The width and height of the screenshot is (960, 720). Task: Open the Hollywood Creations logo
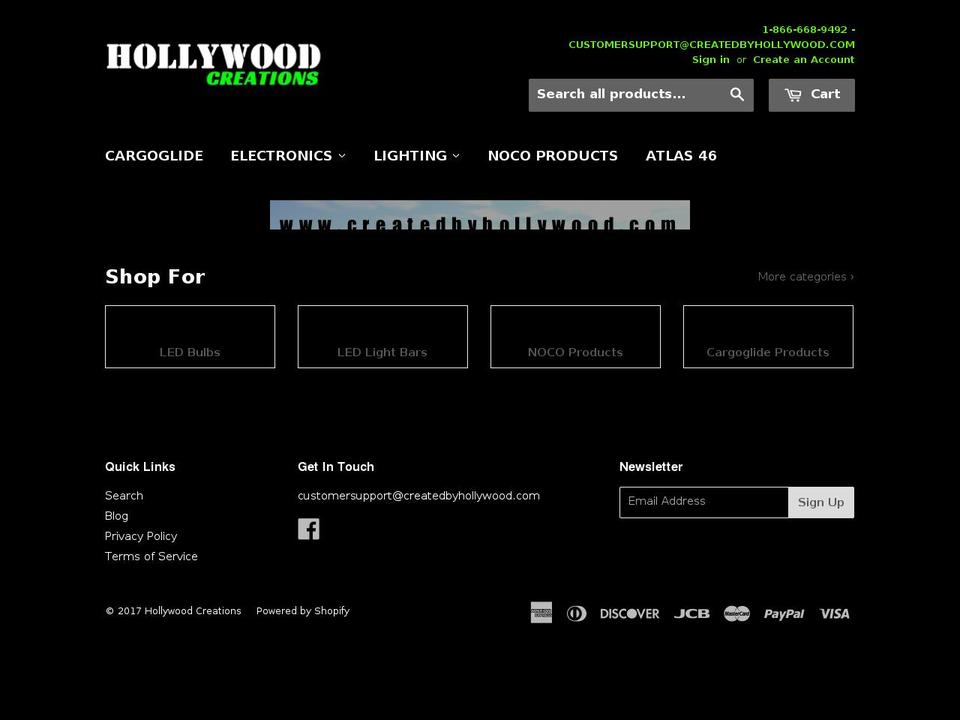coord(213,63)
